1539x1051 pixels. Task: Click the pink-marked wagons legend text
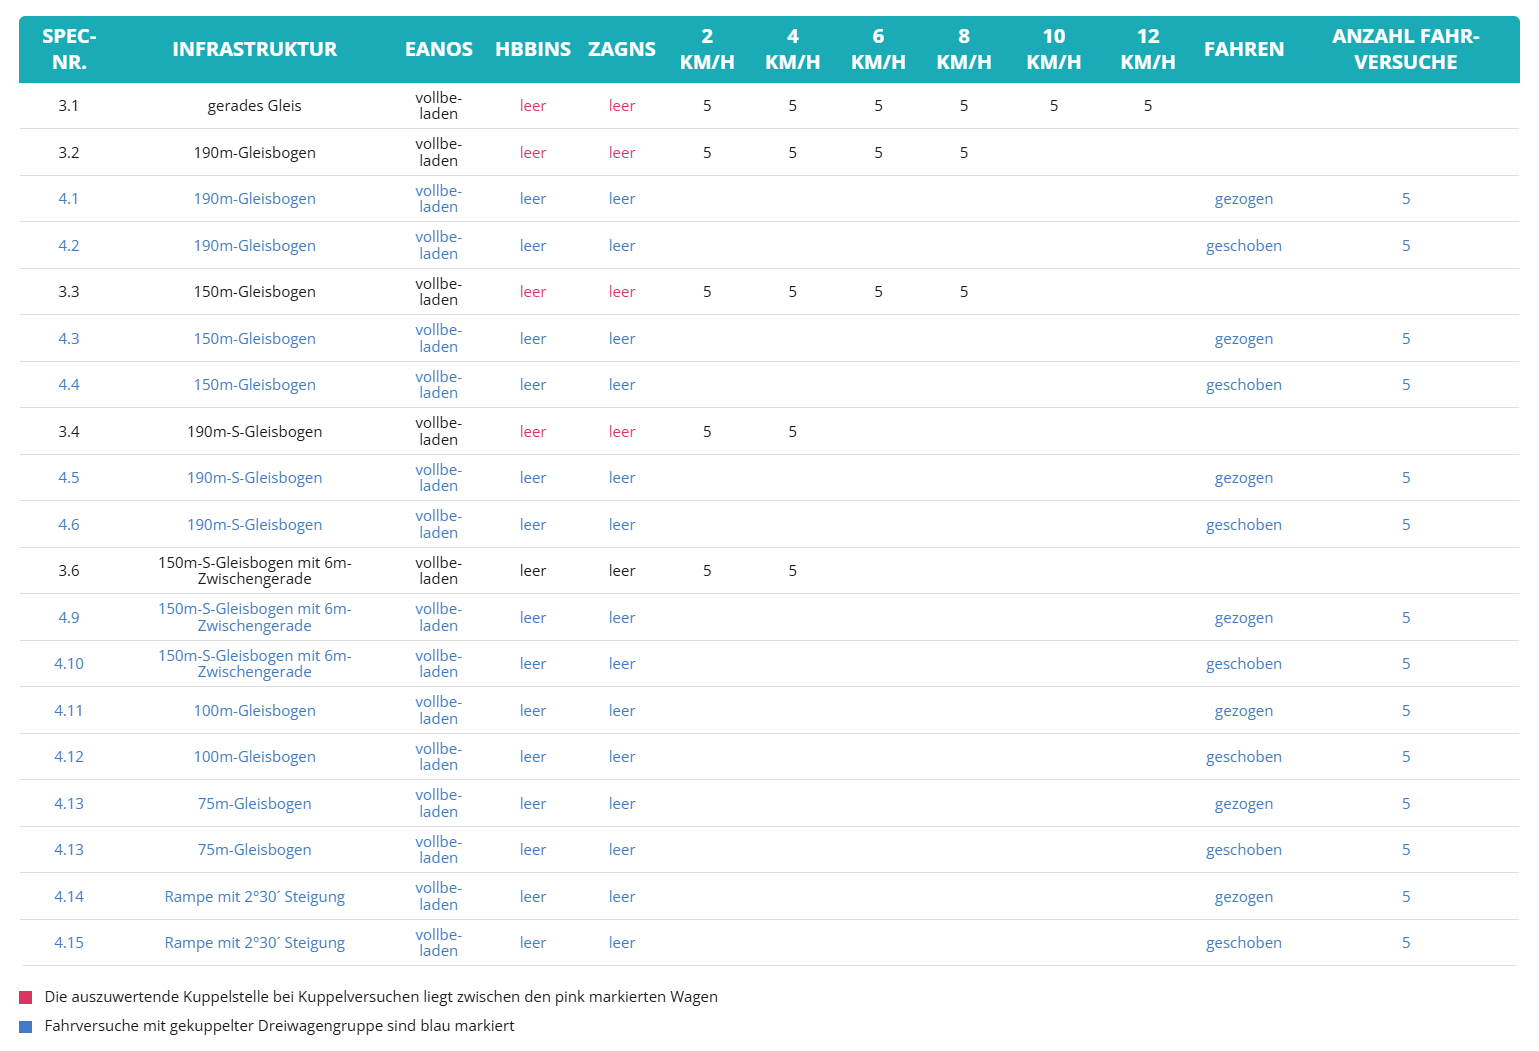point(381,997)
